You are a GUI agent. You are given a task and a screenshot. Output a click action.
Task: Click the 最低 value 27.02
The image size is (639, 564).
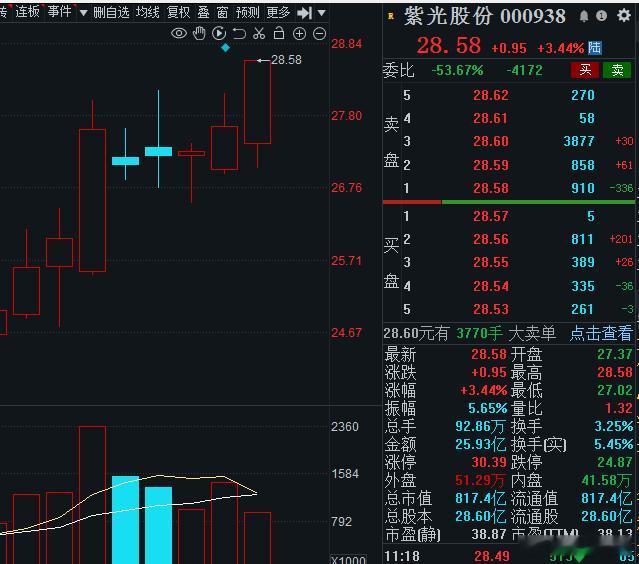[614, 390]
